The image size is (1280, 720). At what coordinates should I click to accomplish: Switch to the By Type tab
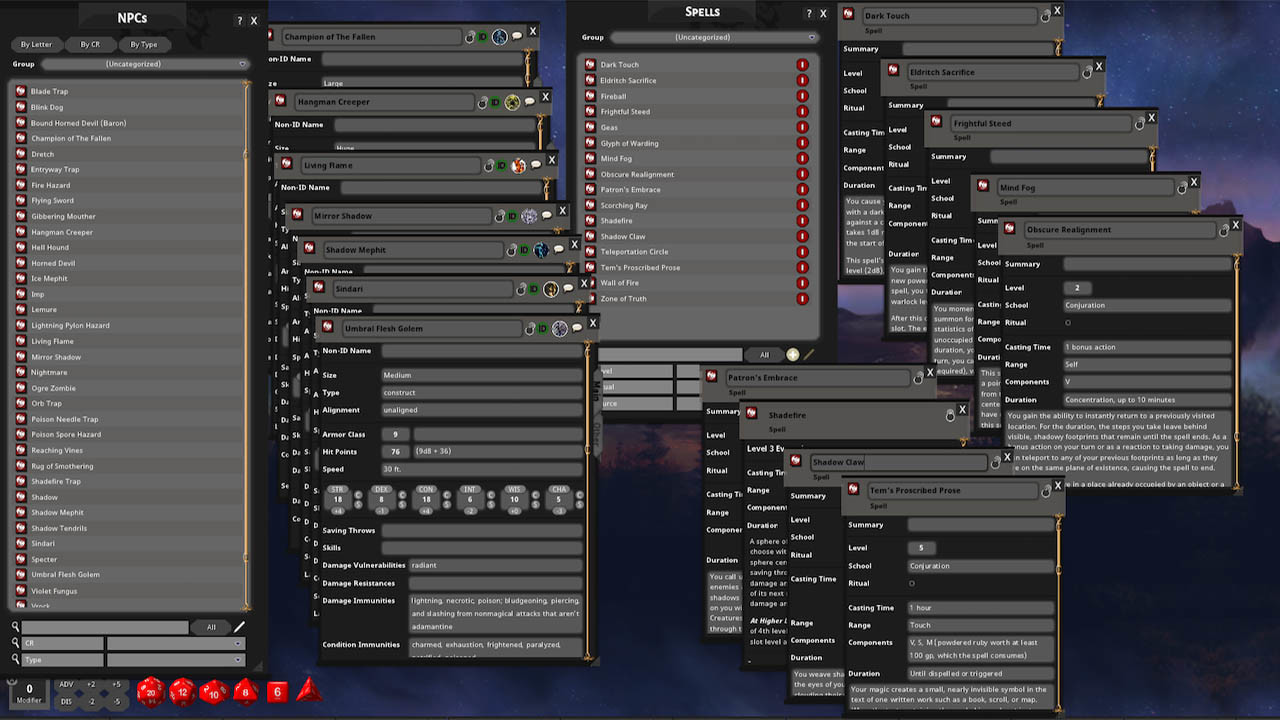point(146,44)
